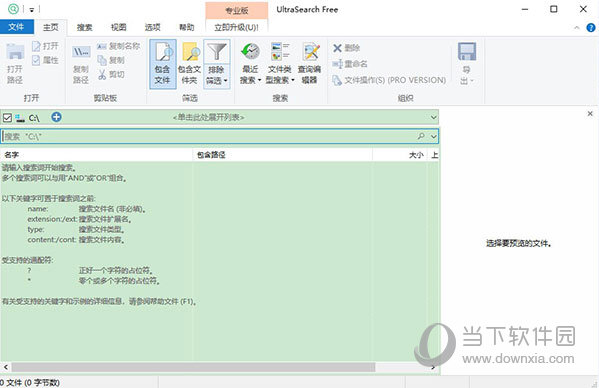Click the 复制名称 icon
Screen dimensions: 599x388
[102, 46]
